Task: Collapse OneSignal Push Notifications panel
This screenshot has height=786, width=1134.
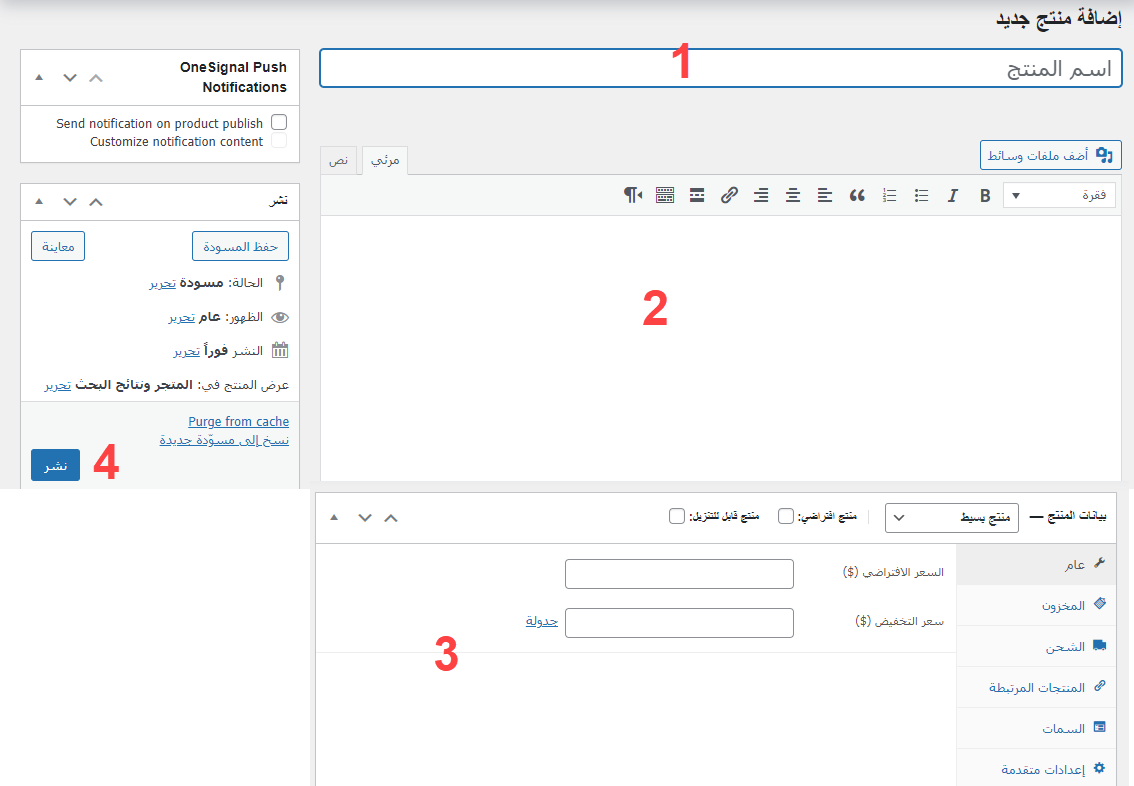Action: pos(40,78)
